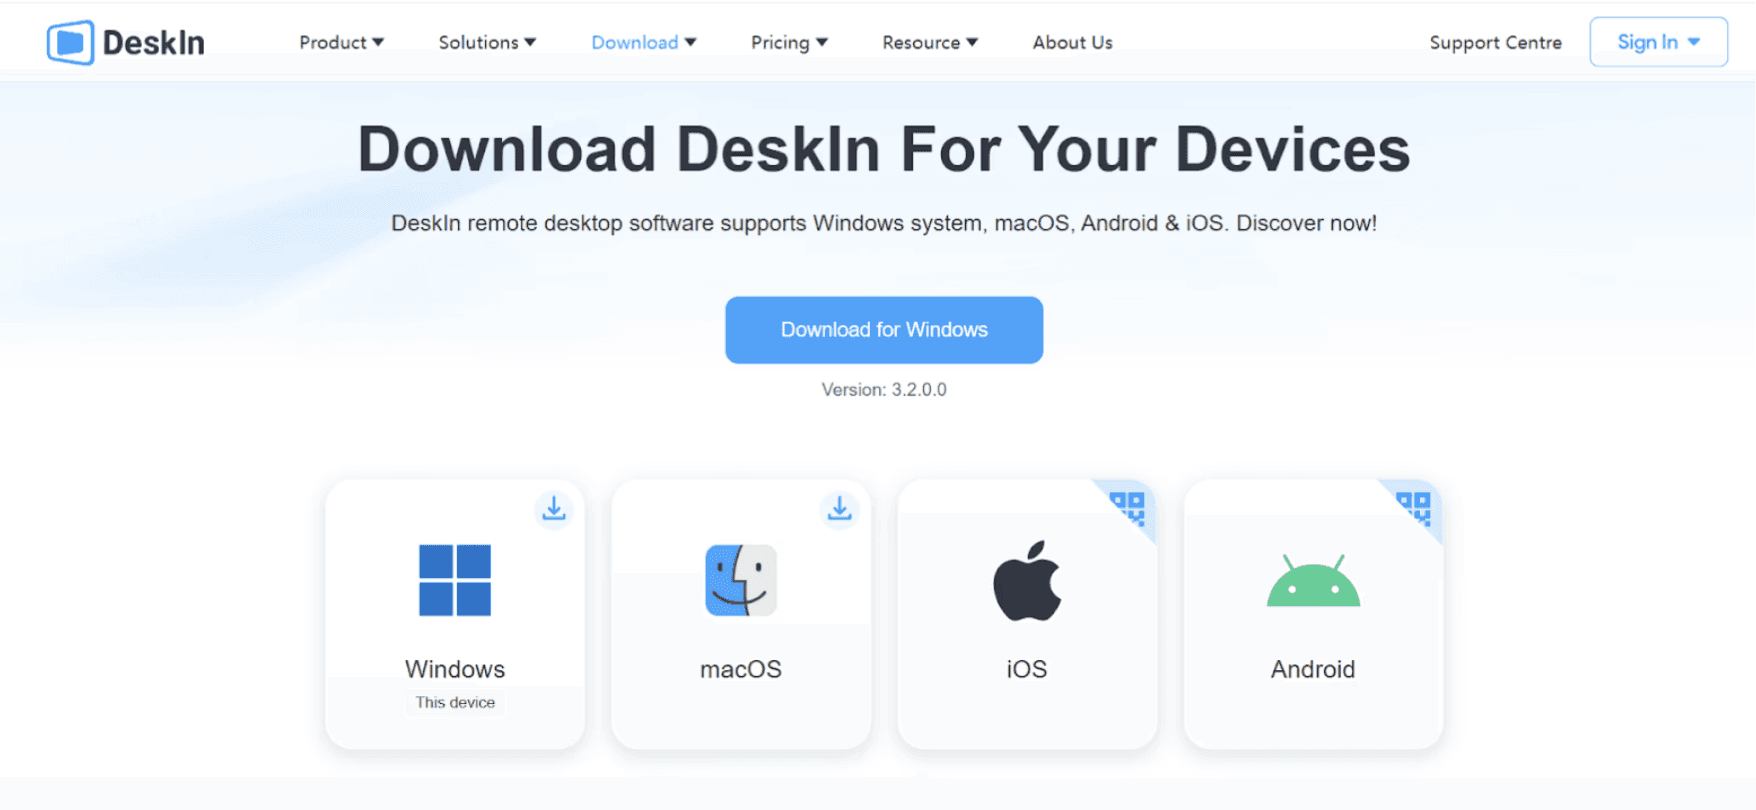Click the DeskIn logo icon
The image size is (1756, 810).
70,43
